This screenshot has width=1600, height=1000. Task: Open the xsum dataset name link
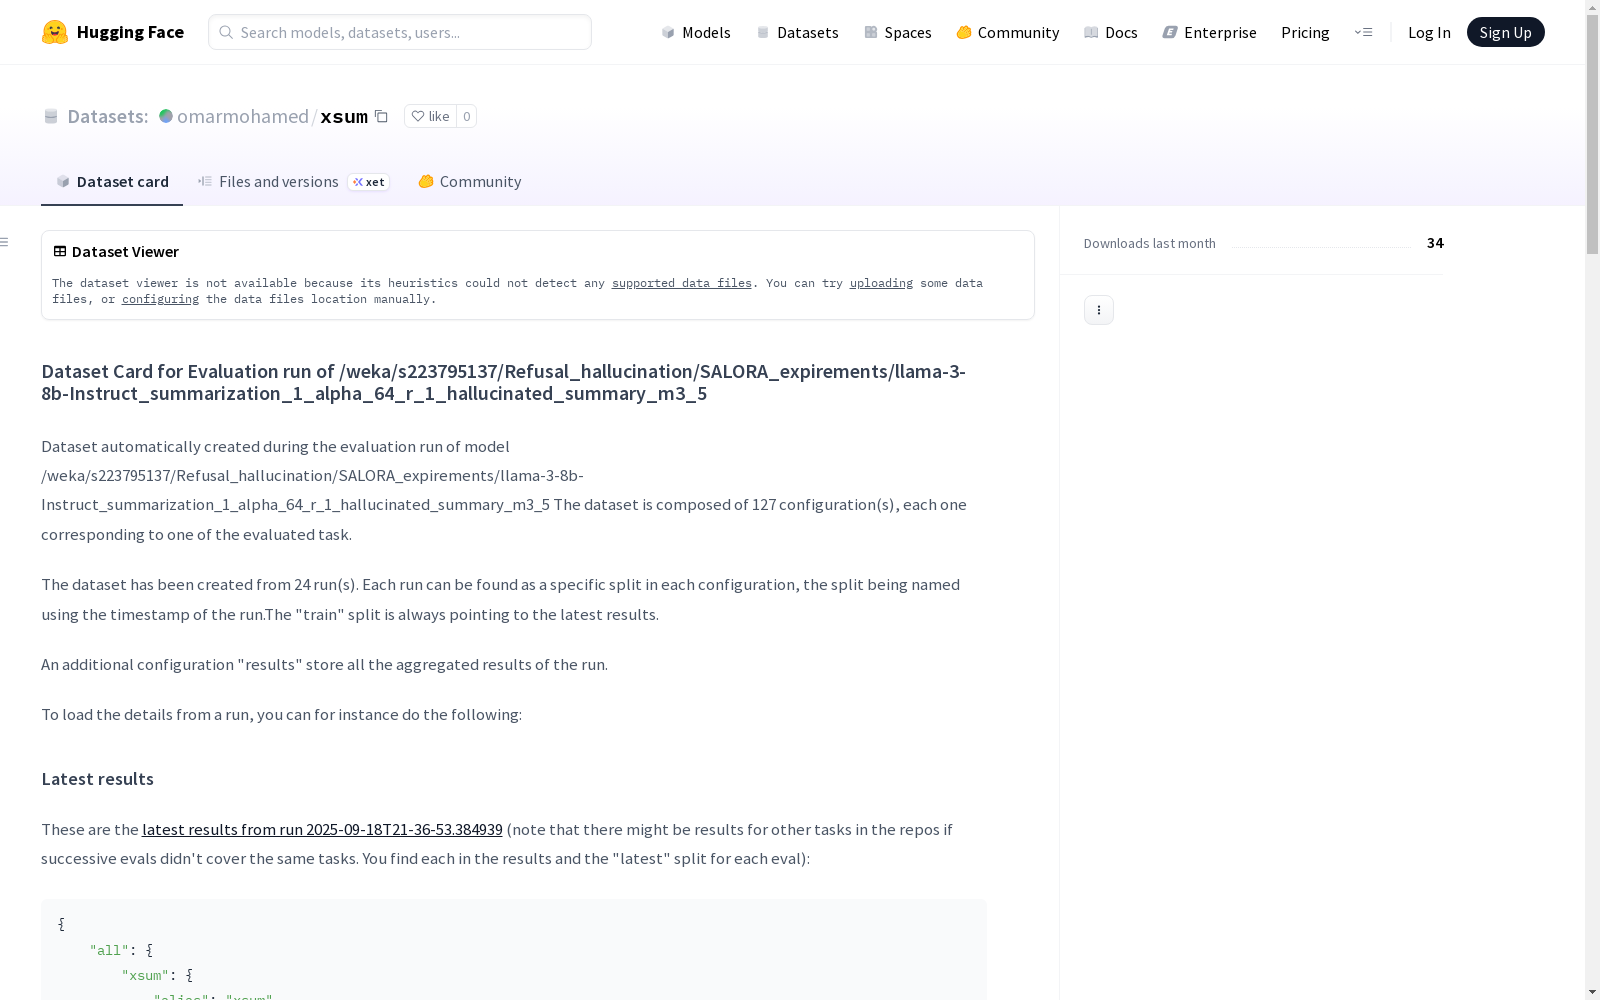tap(344, 117)
